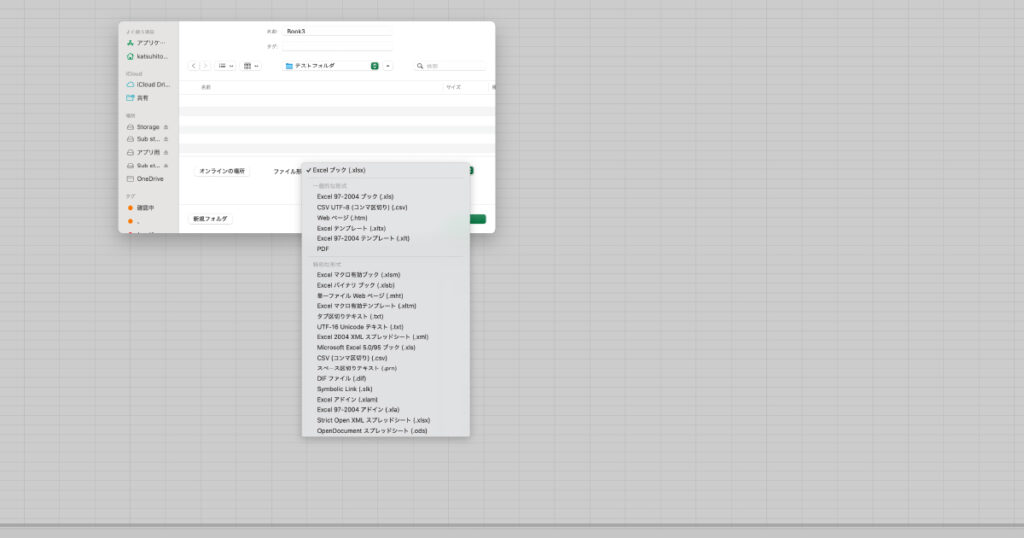This screenshot has height=538, width=1024.
Task: Choose Excel ブック (.xlsx) checked format
Action: coord(385,170)
